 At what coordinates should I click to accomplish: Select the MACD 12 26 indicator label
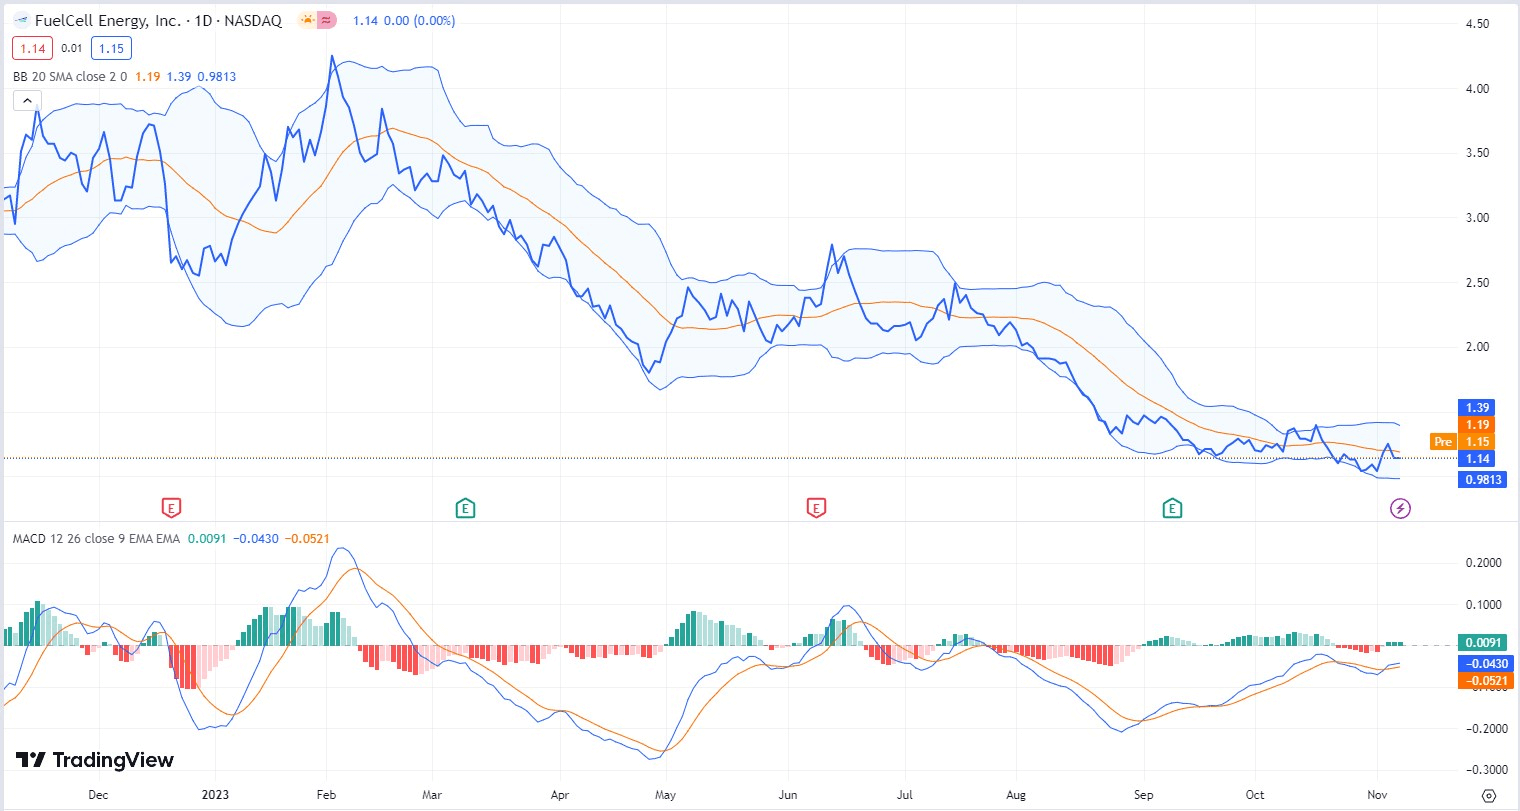(96, 539)
